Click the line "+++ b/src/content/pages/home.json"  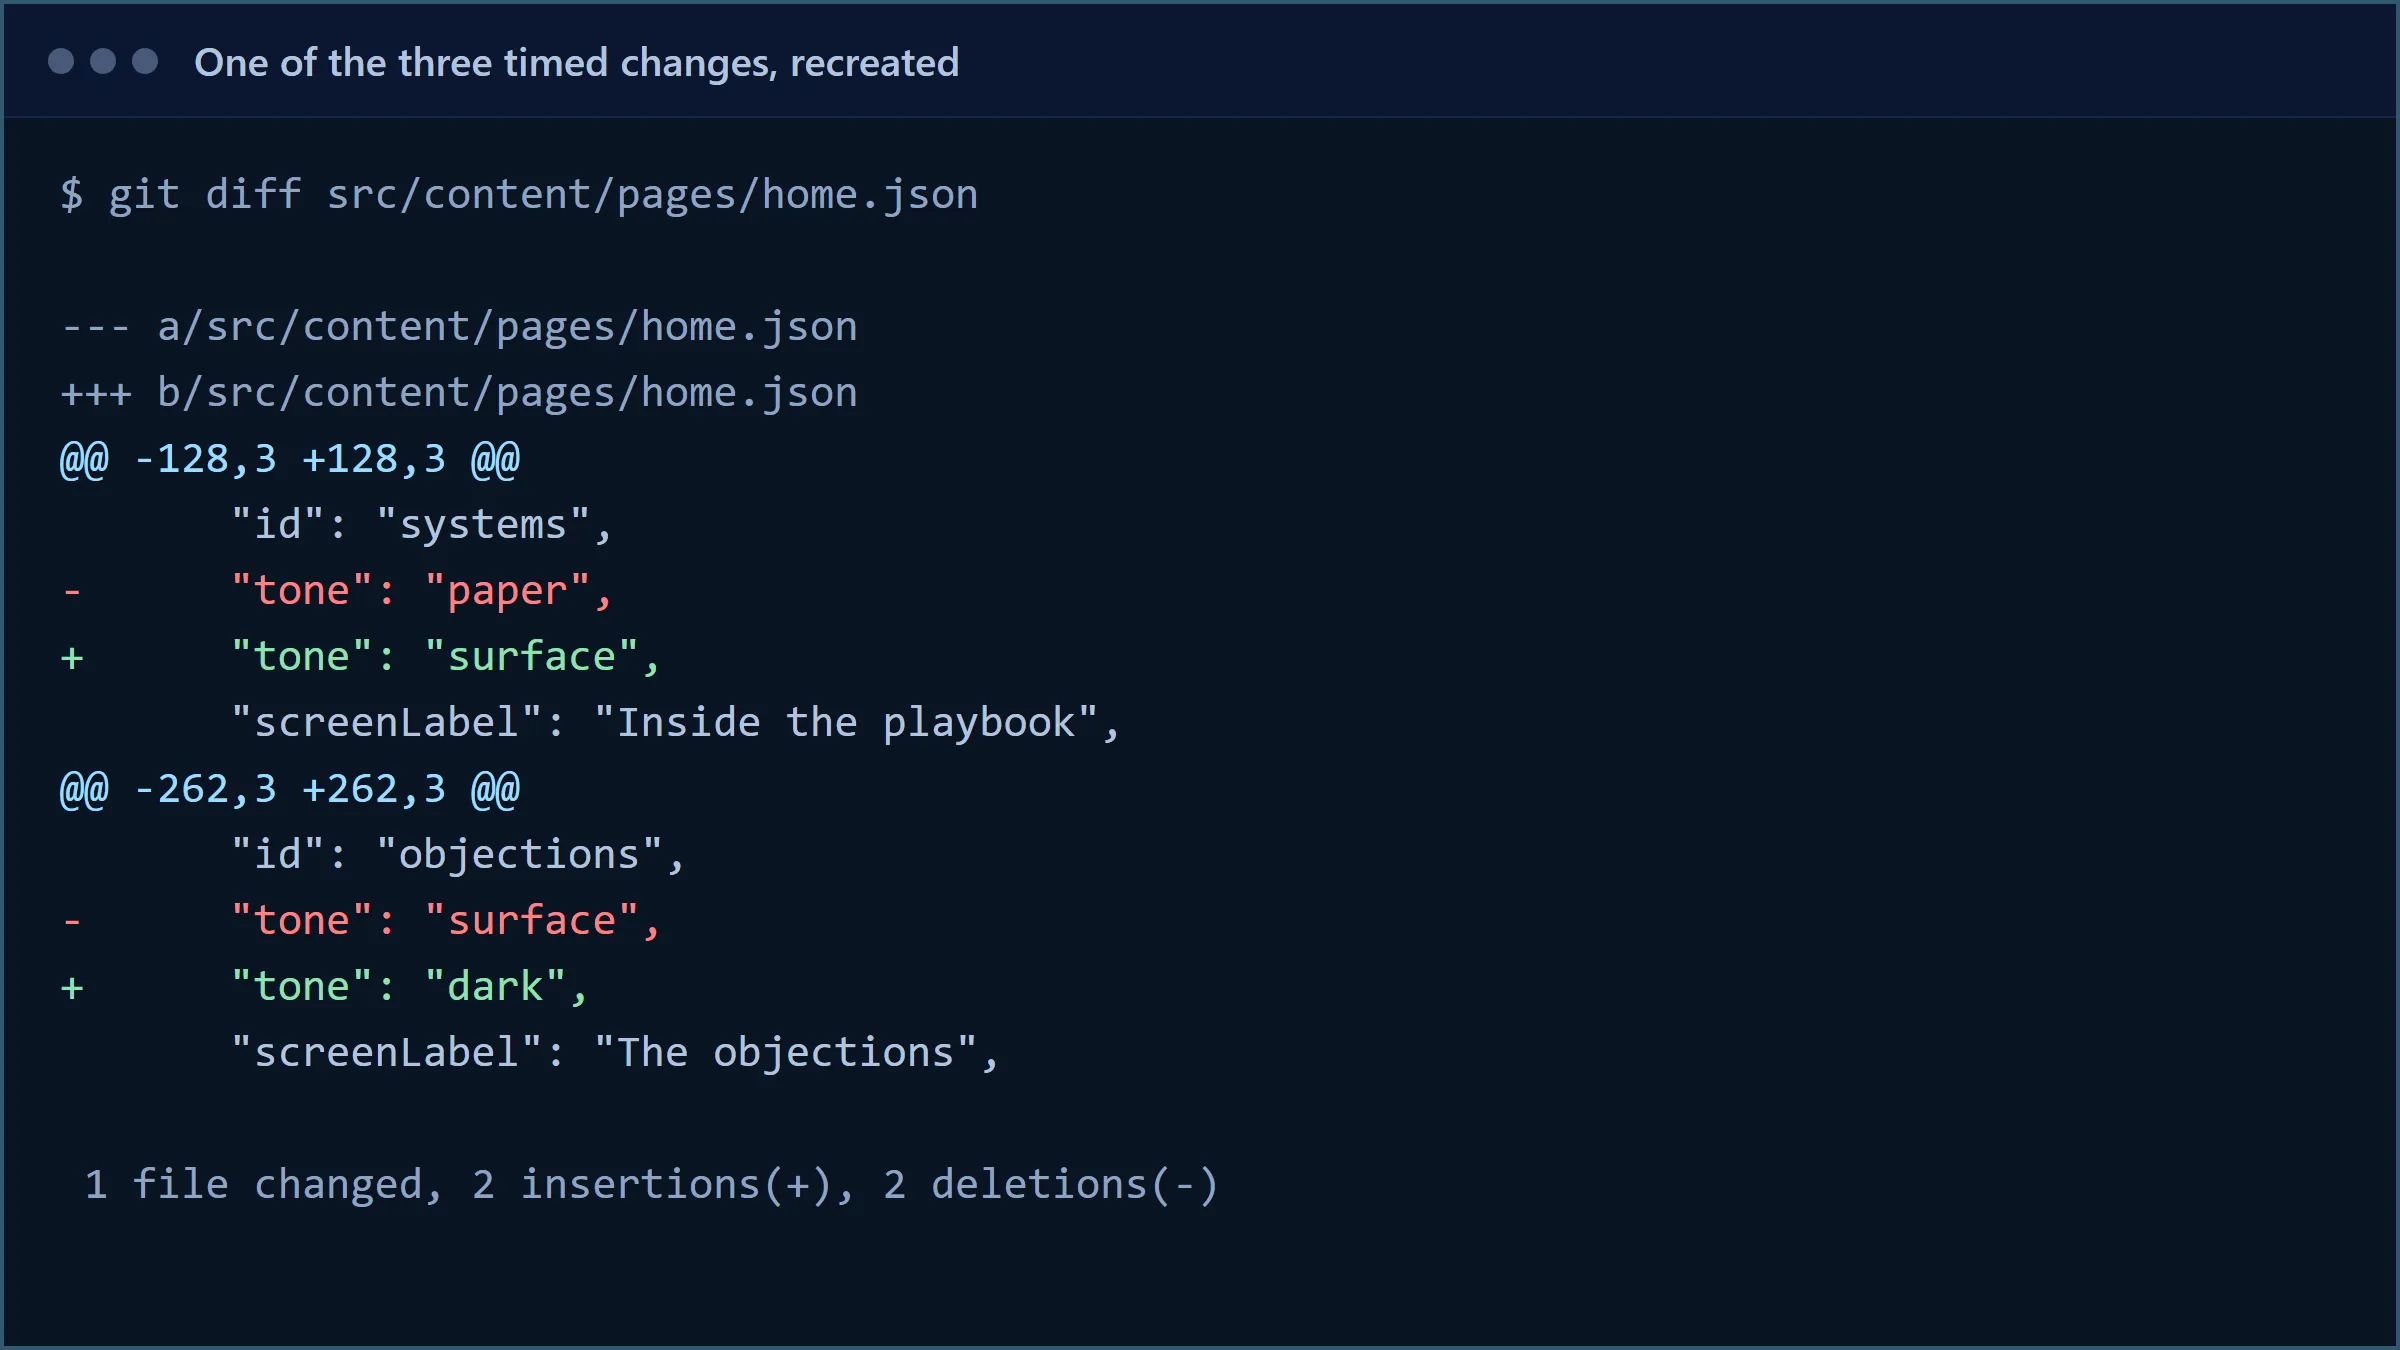pos(459,393)
